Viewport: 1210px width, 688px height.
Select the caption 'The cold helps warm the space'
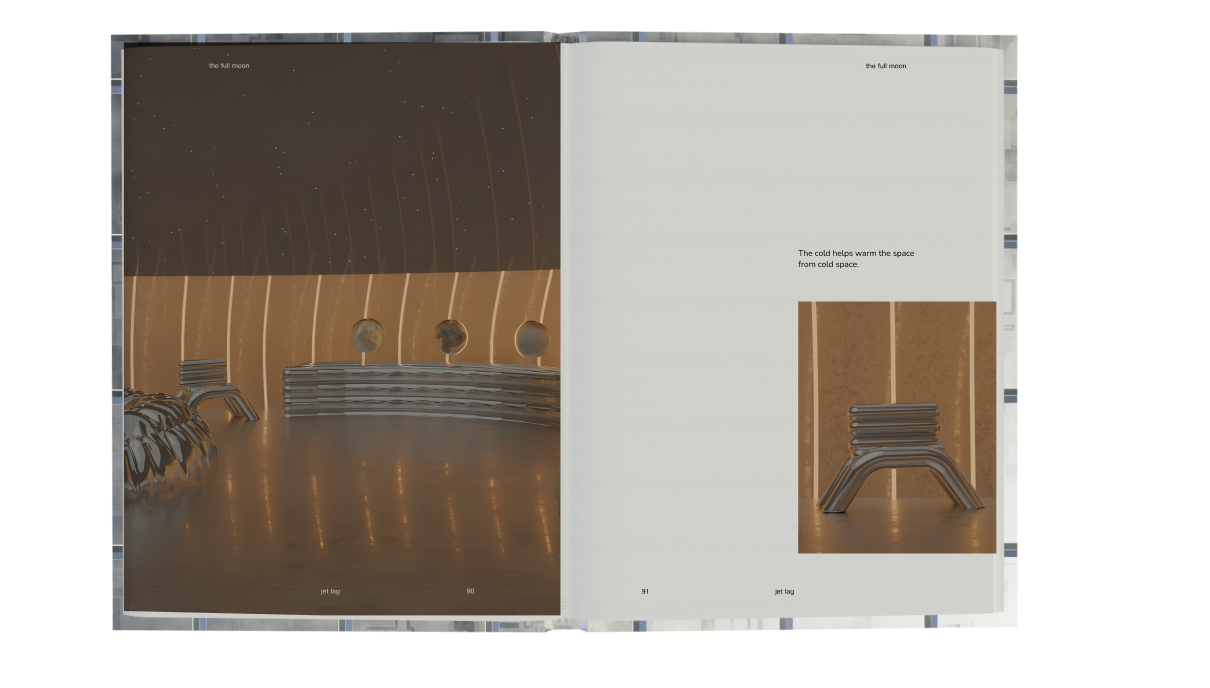click(855, 253)
